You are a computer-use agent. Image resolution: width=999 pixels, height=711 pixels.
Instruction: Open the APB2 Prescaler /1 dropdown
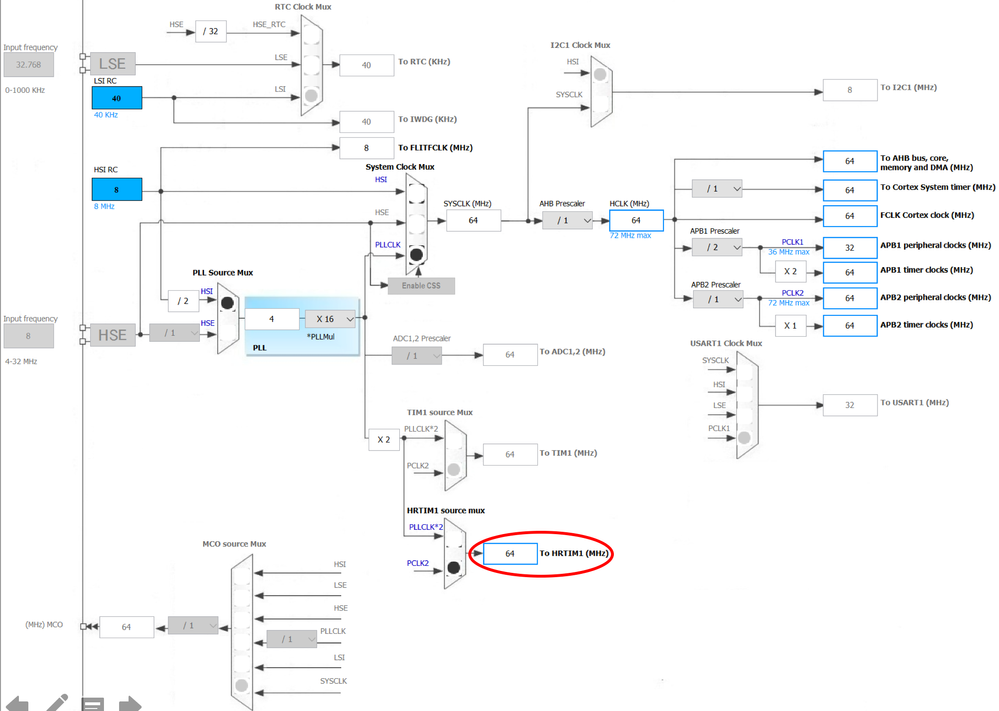point(717,299)
